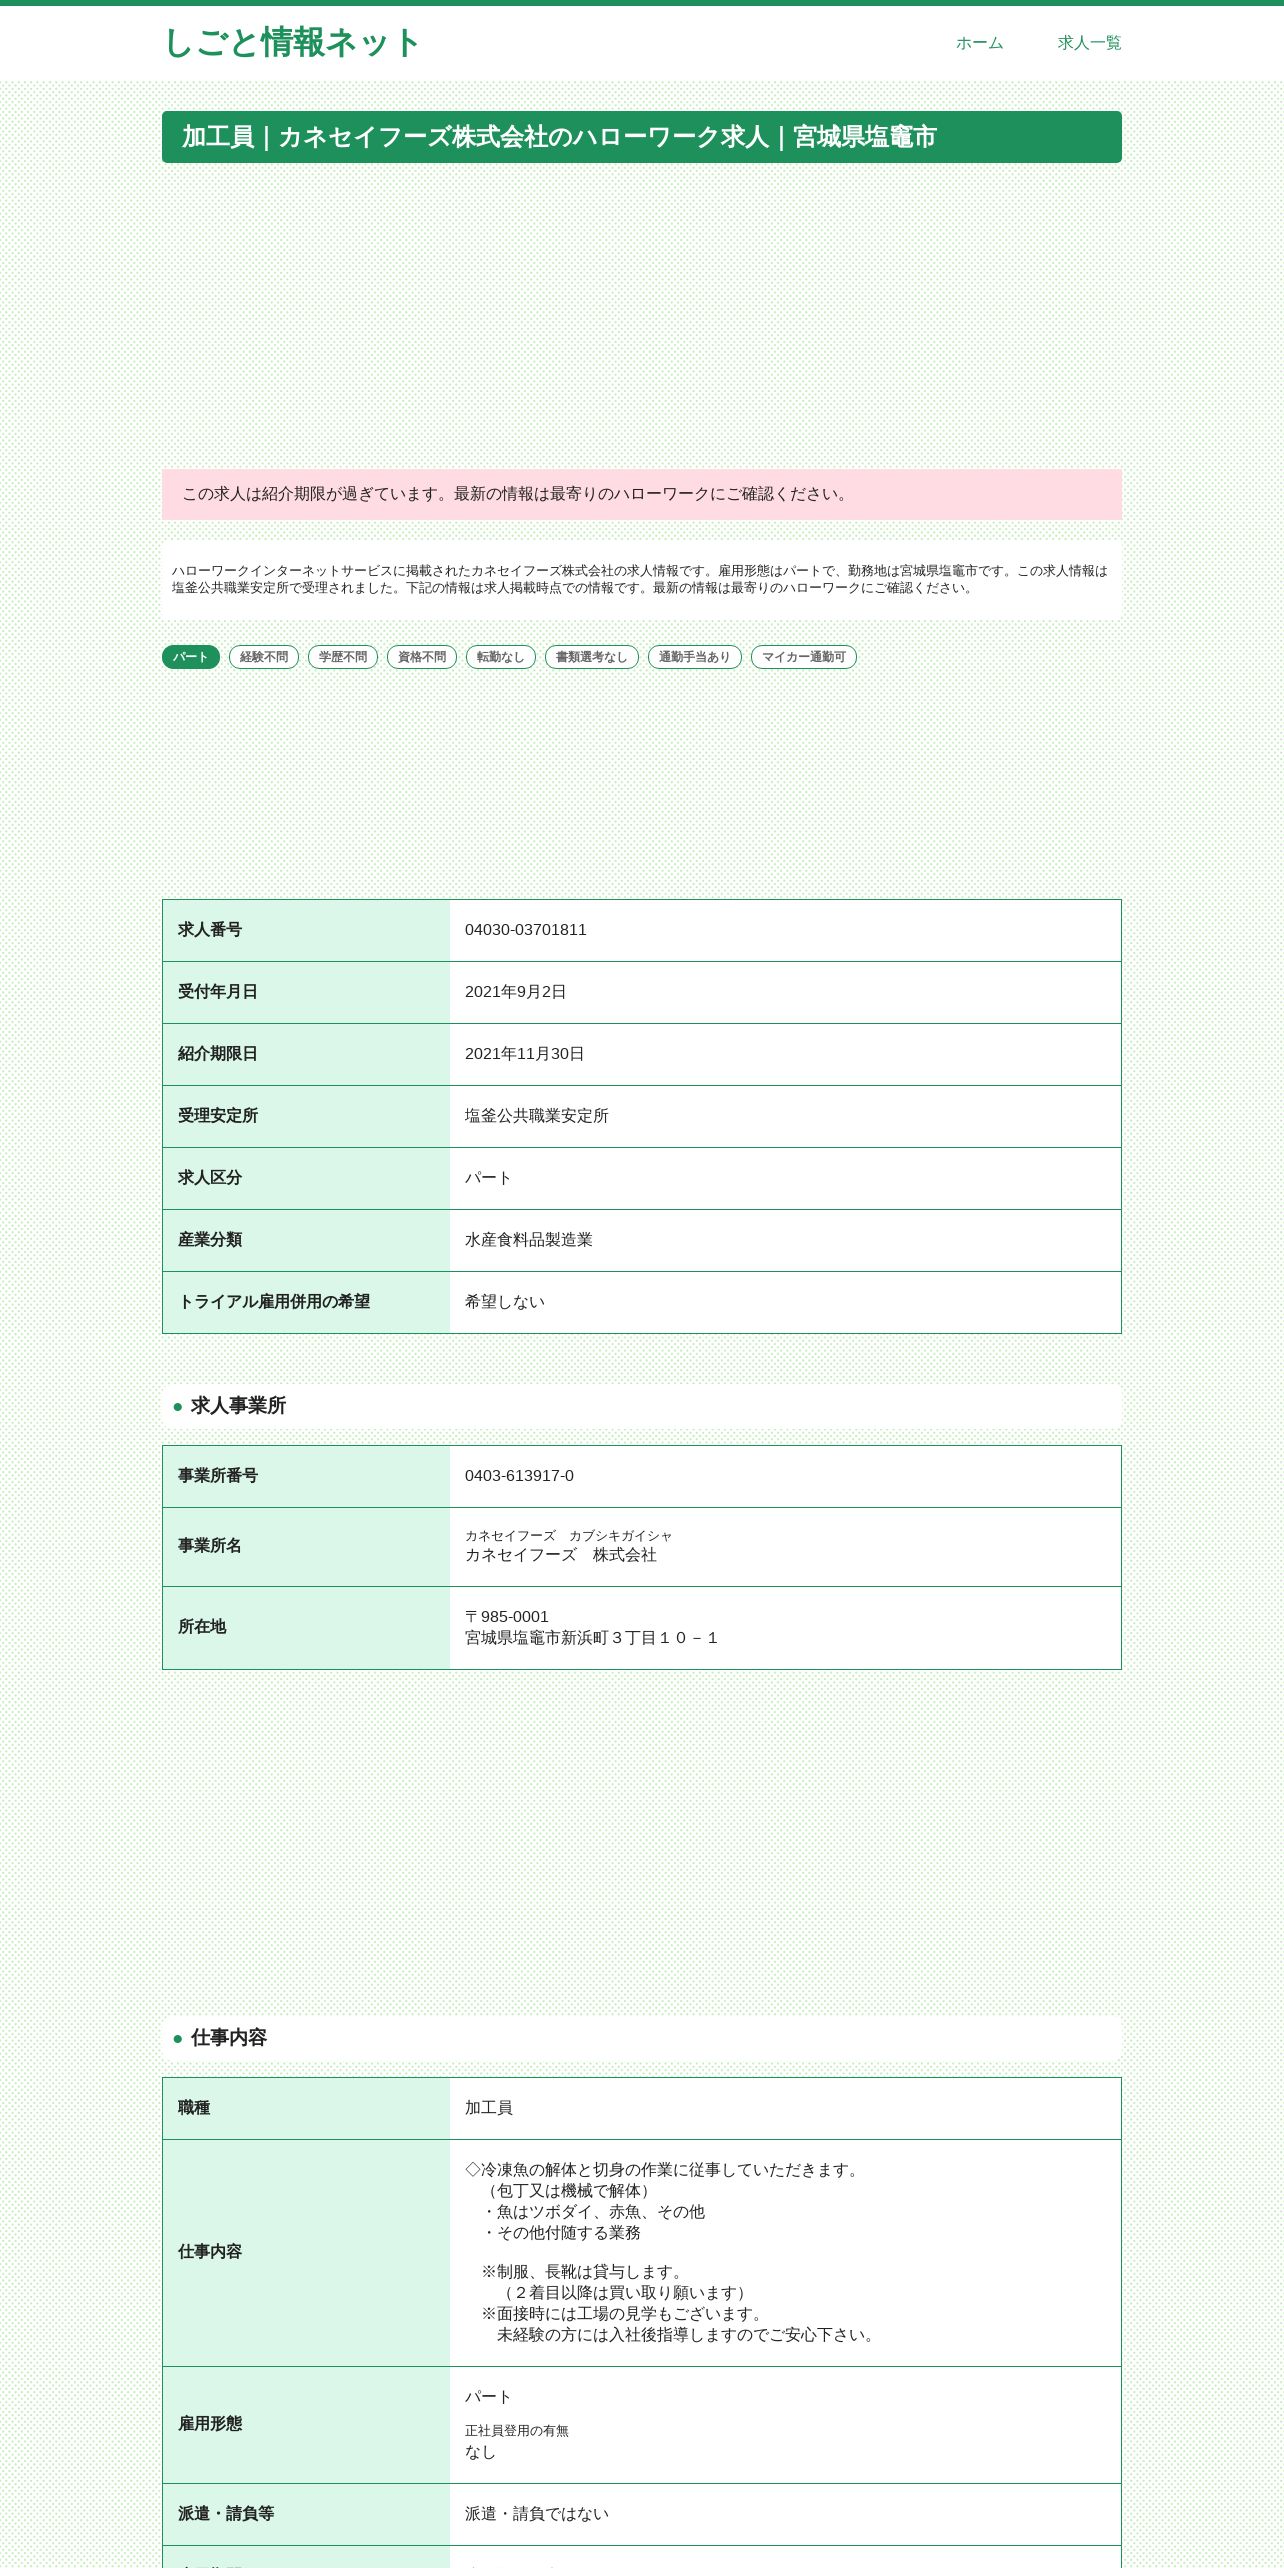Select line ・魚はツボダイ、赤魚、その他
Viewport: 1284px width, 2568px height.
tap(593, 2212)
